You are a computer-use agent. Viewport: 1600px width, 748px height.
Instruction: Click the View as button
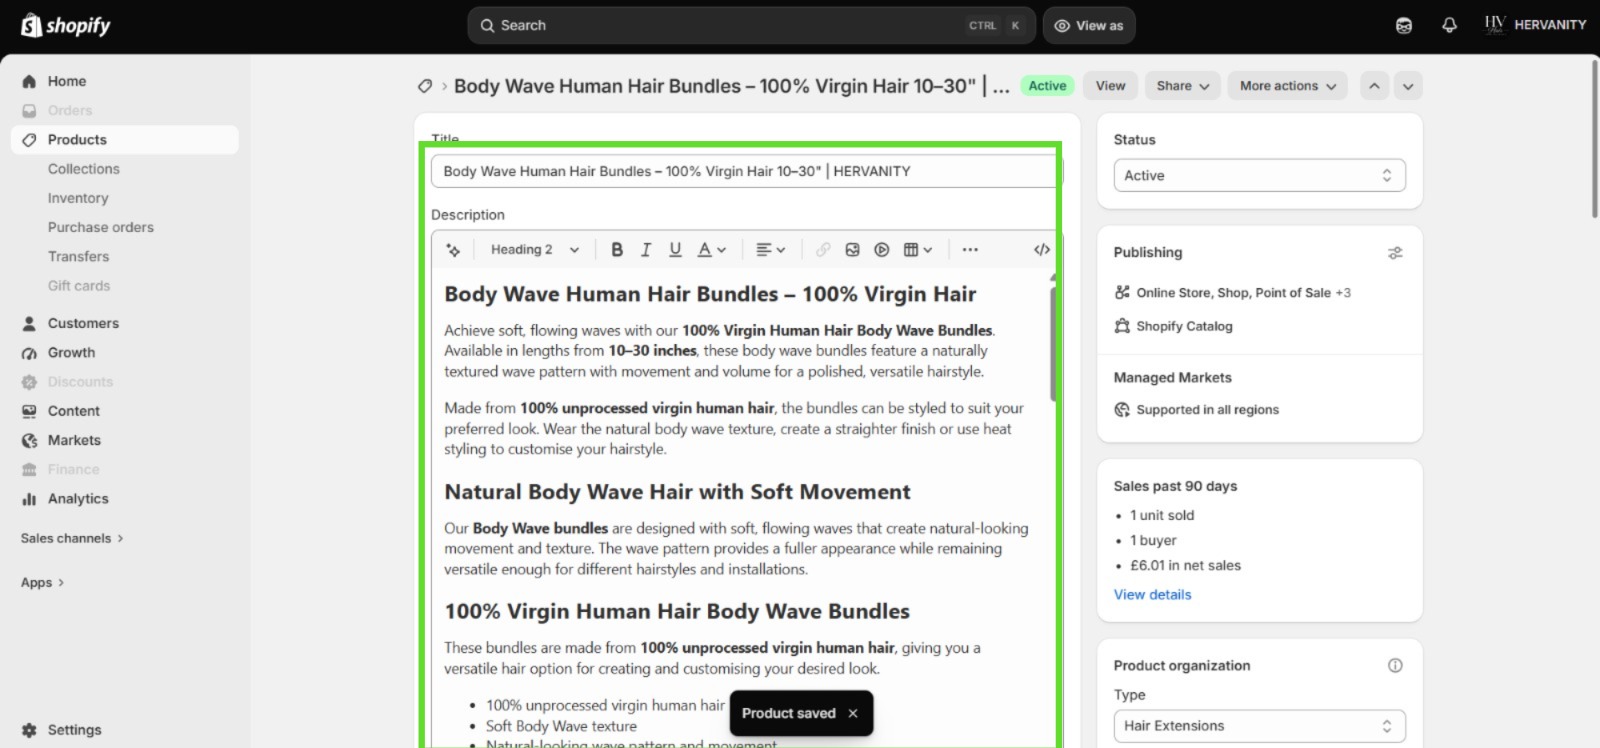(x=1089, y=25)
